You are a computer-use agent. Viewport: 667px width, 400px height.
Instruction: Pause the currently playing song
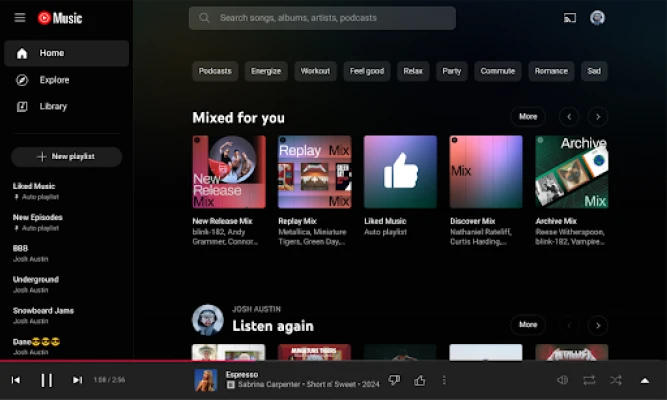(46, 380)
